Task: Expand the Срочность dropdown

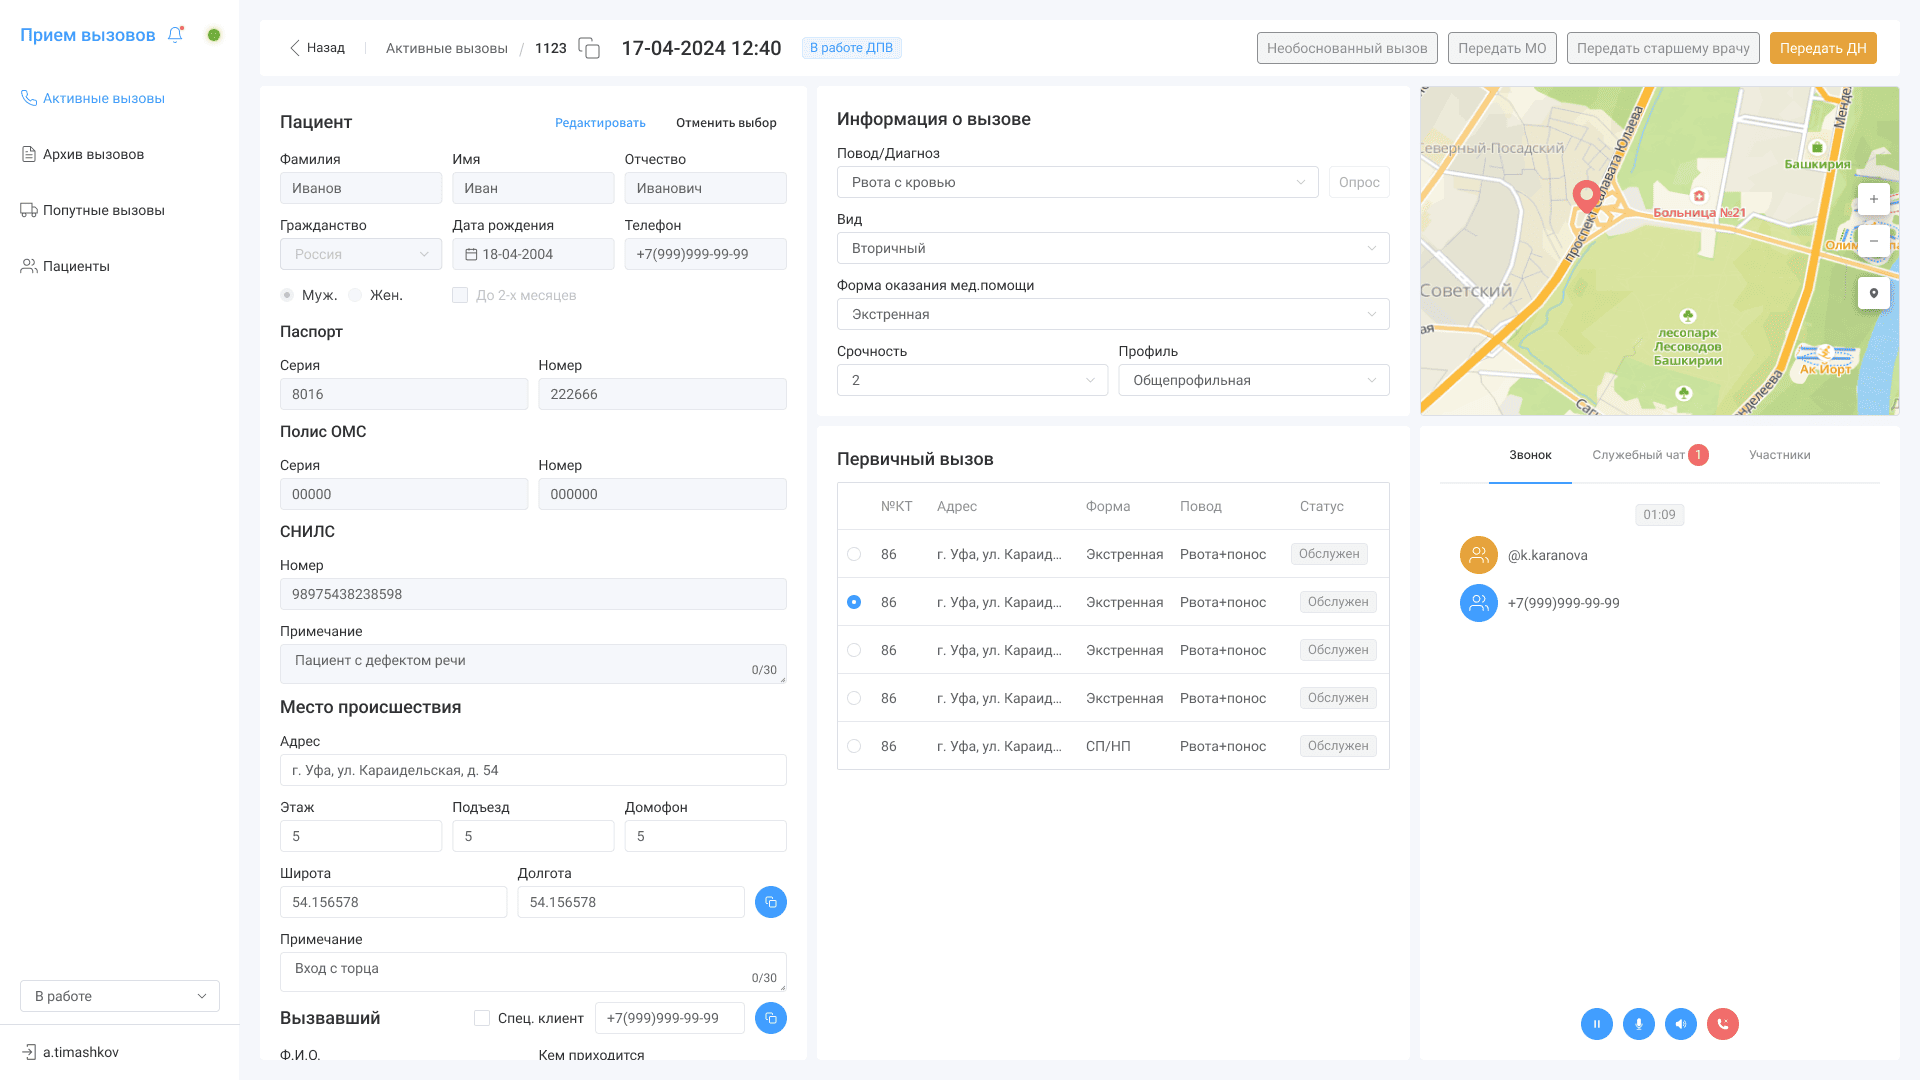Action: pyautogui.click(x=971, y=380)
